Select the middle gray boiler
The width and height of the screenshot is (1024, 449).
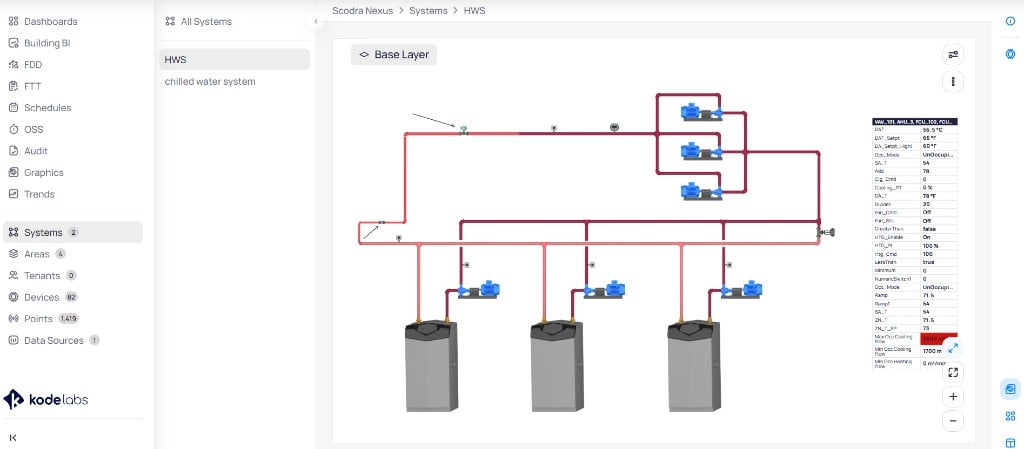(556, 365)
